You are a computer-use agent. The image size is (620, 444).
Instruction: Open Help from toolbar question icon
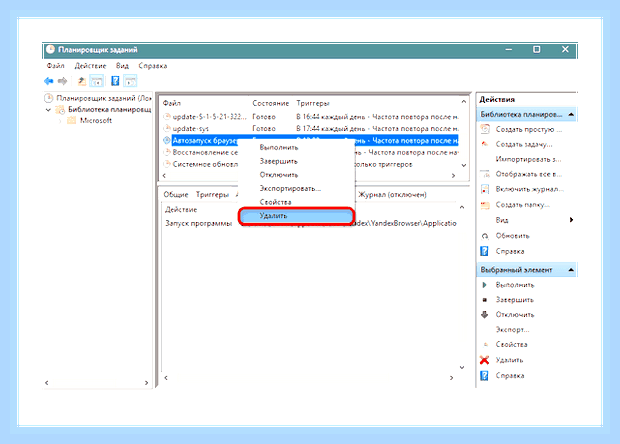coord(115,81)
